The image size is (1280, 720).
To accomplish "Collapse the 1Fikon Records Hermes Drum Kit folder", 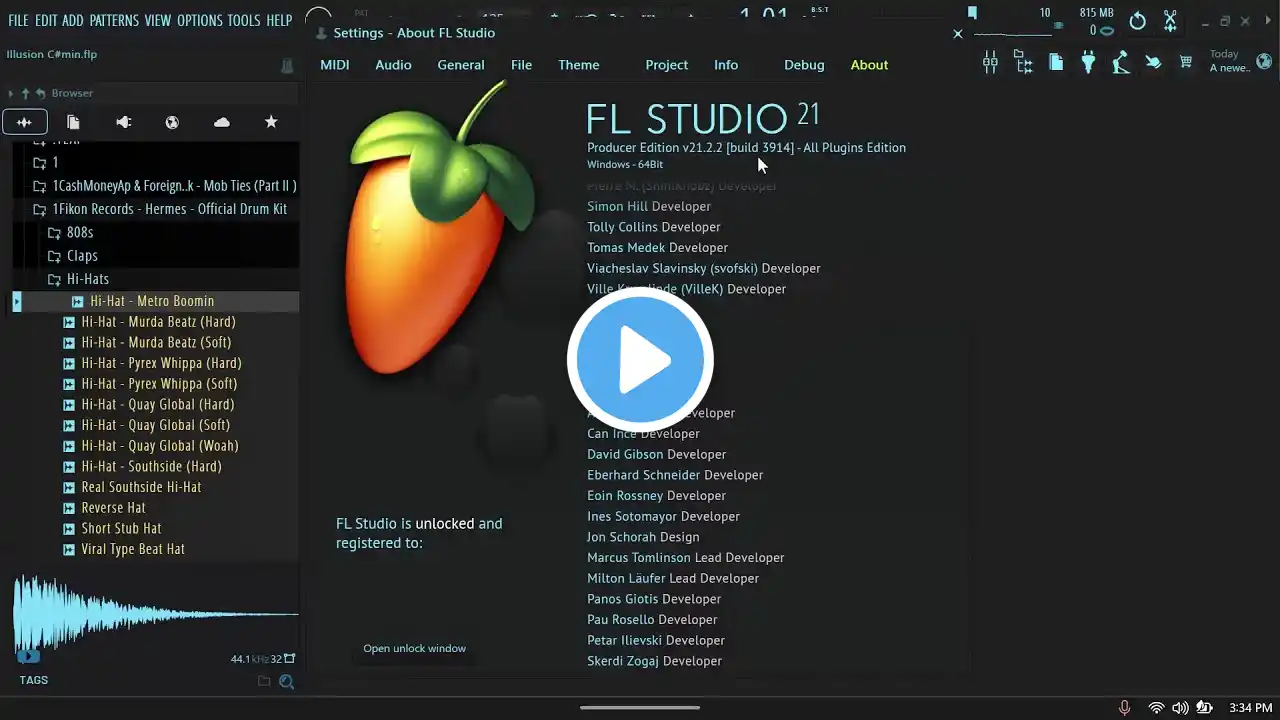I will (160, 209).
